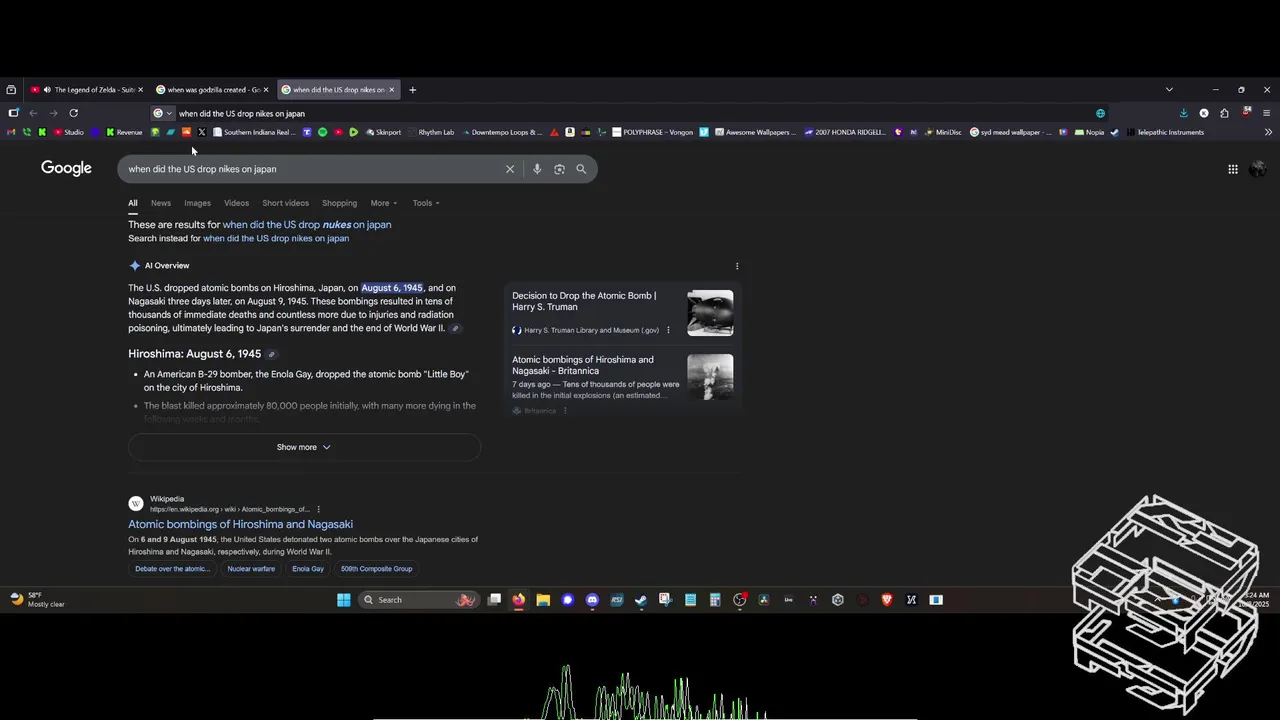Clear the Google search box text
The height and width of the screenshot is (720, 1280).
point(510,169)
